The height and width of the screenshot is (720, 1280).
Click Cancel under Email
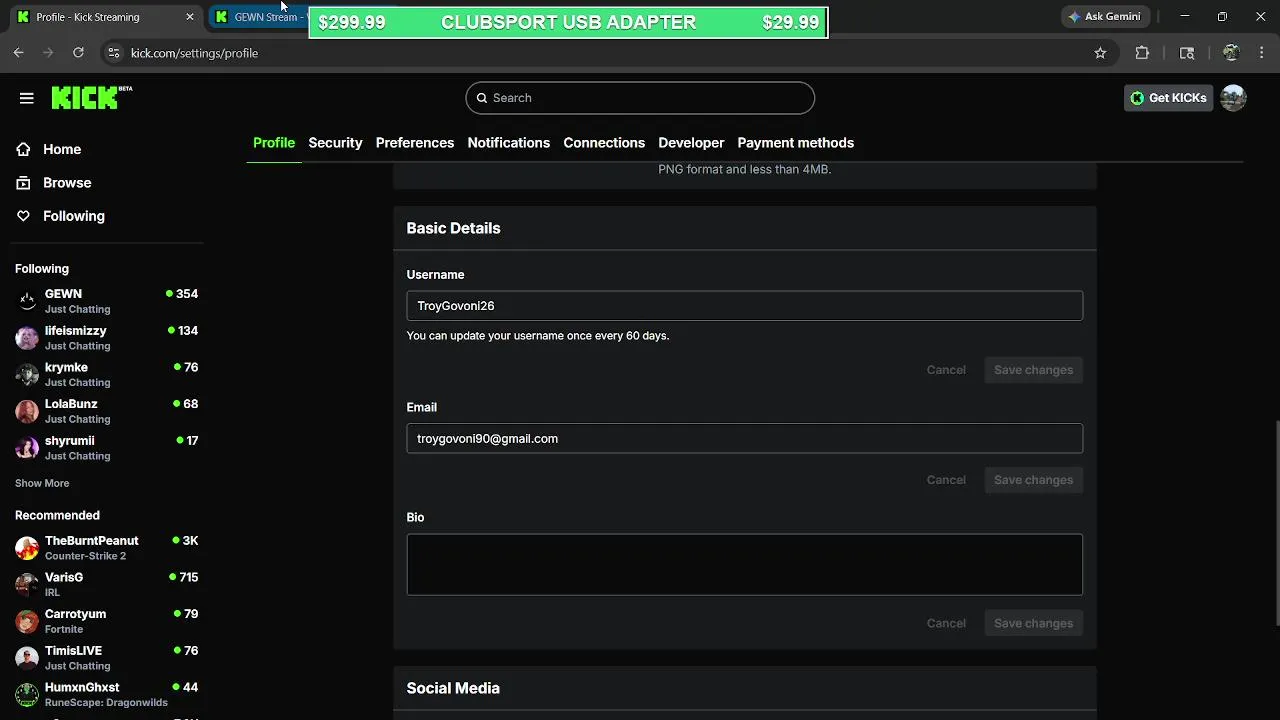pyautogui.click(x=946, y=480)
